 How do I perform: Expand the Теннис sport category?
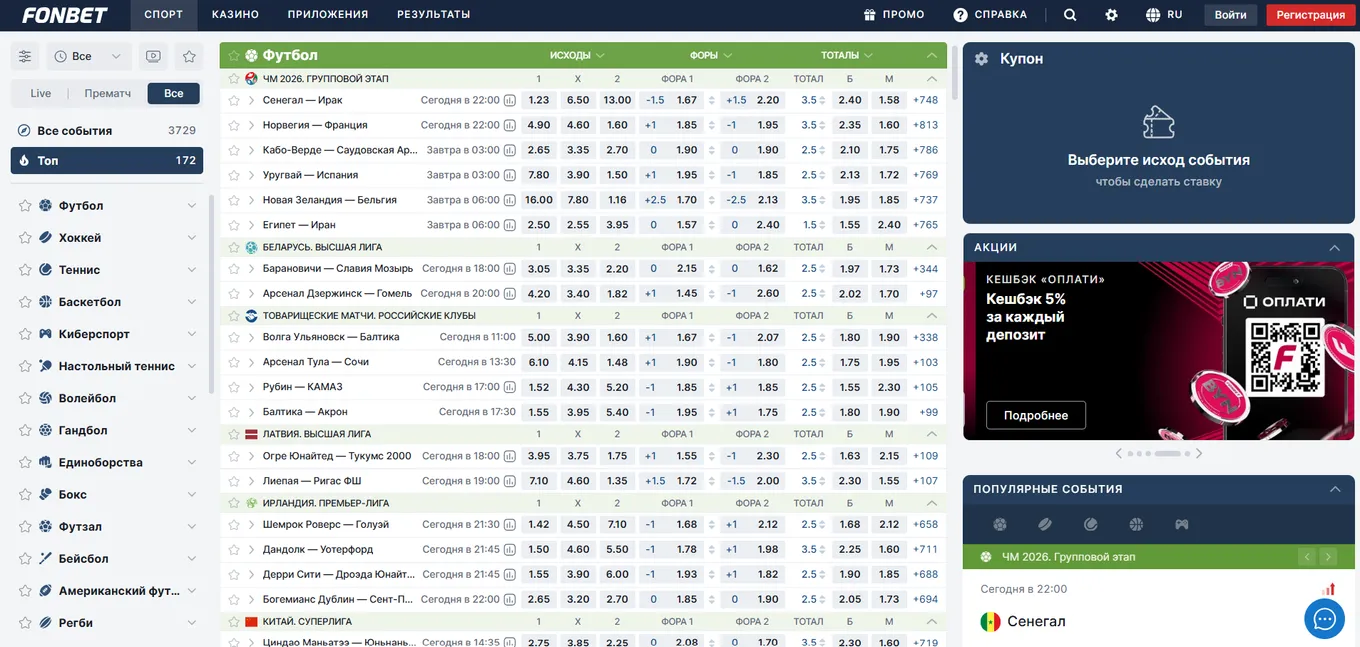191,270
